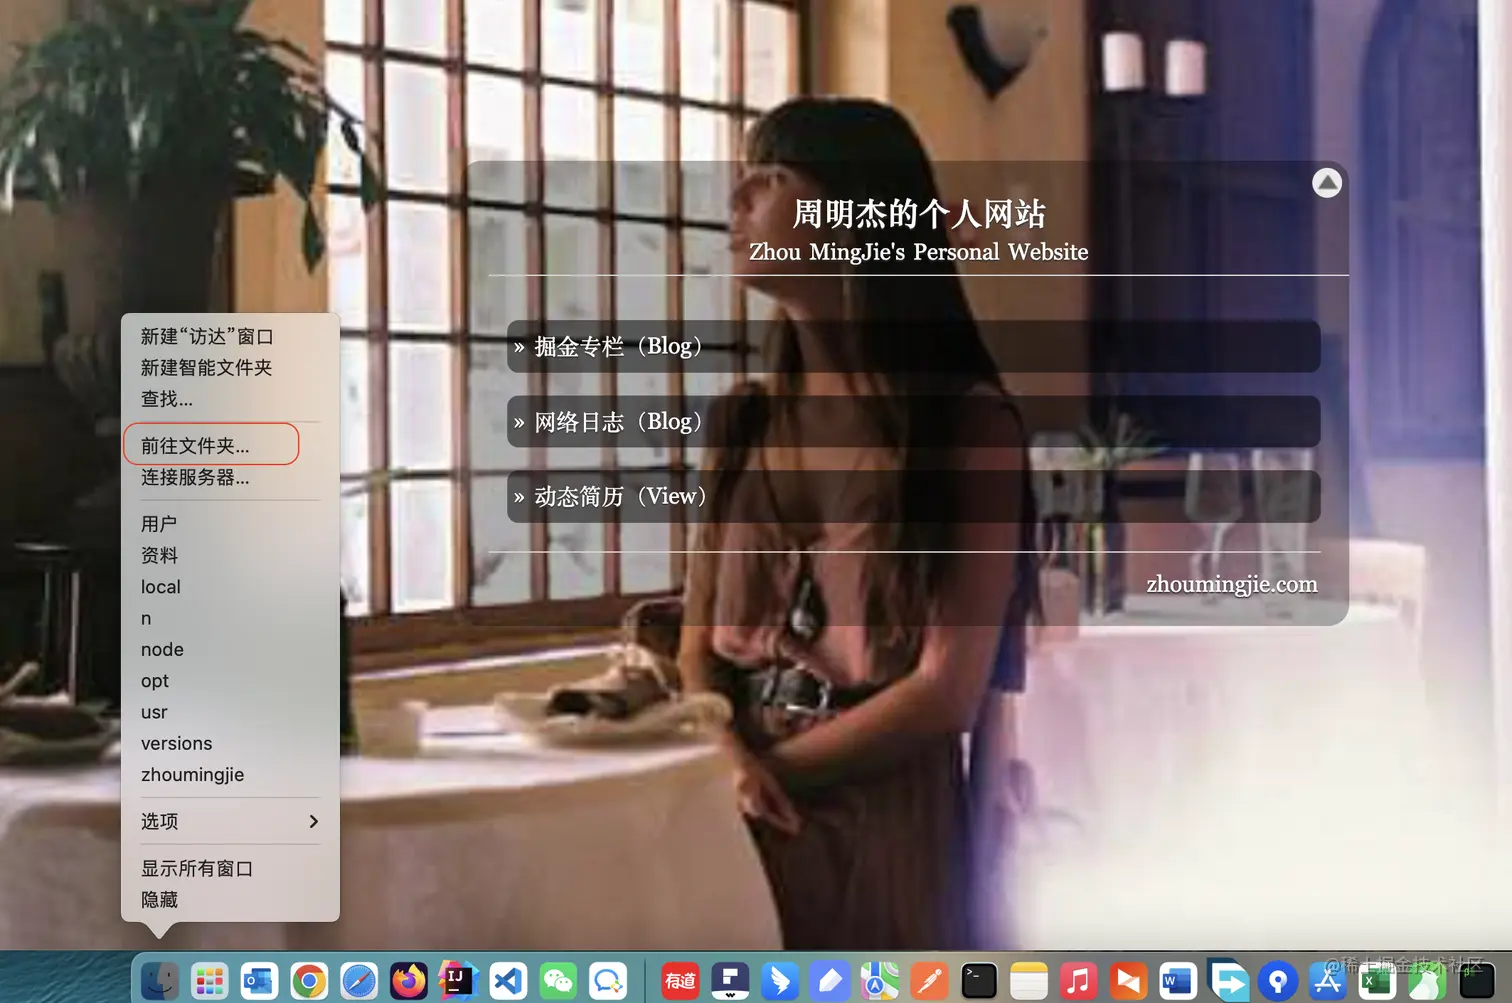Open the white chat-bubble app in Dock
This screenshot has height=1003, width=1512.
607,981
